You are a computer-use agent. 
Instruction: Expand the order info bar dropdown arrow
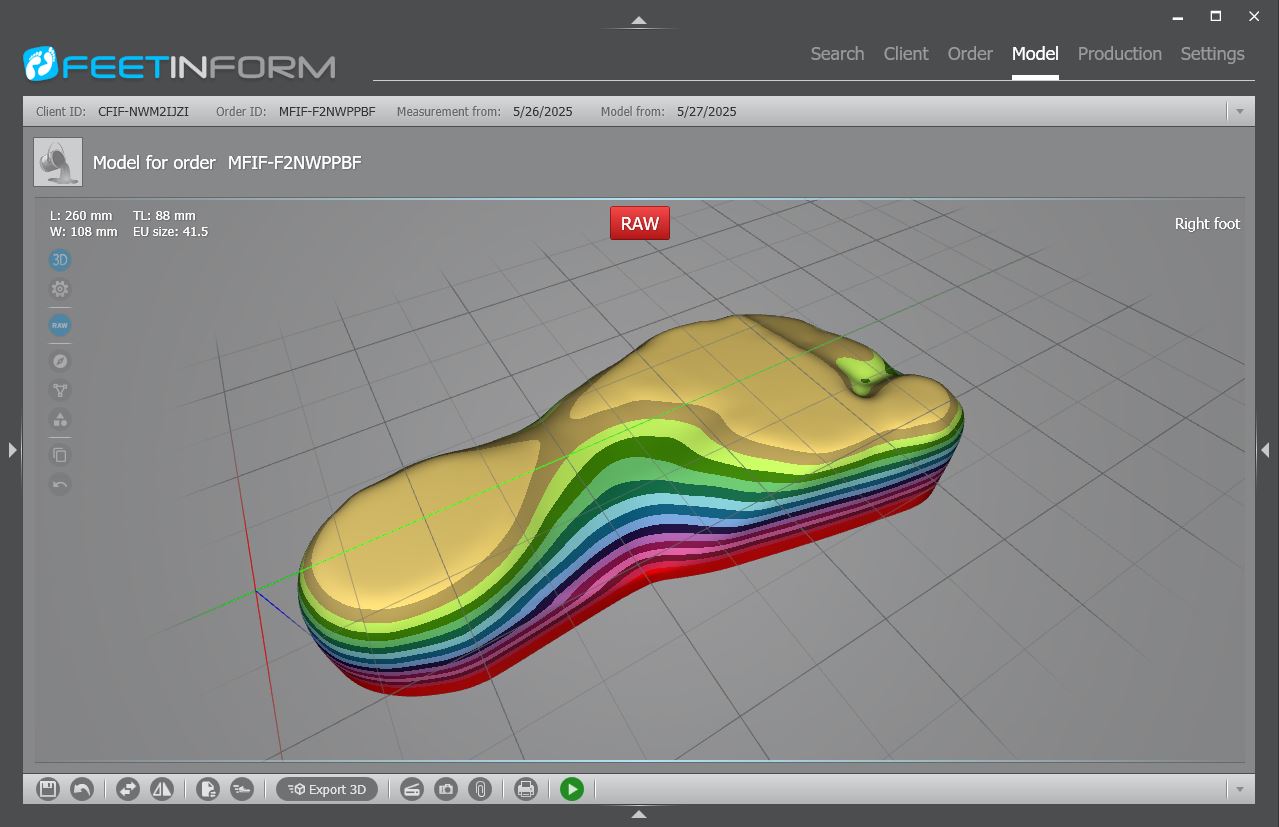tap(1239, 111)
